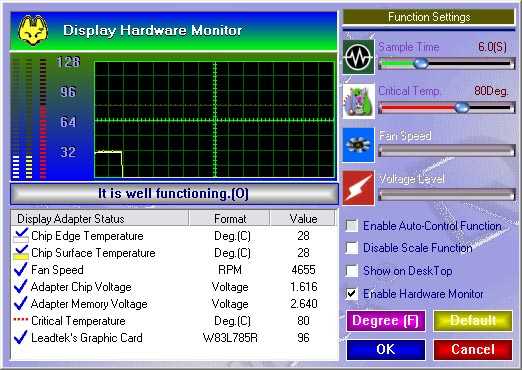Select the Voltage Level lightning icon
Viewport: 522px width, 370px height.
(x=358, y=188)
